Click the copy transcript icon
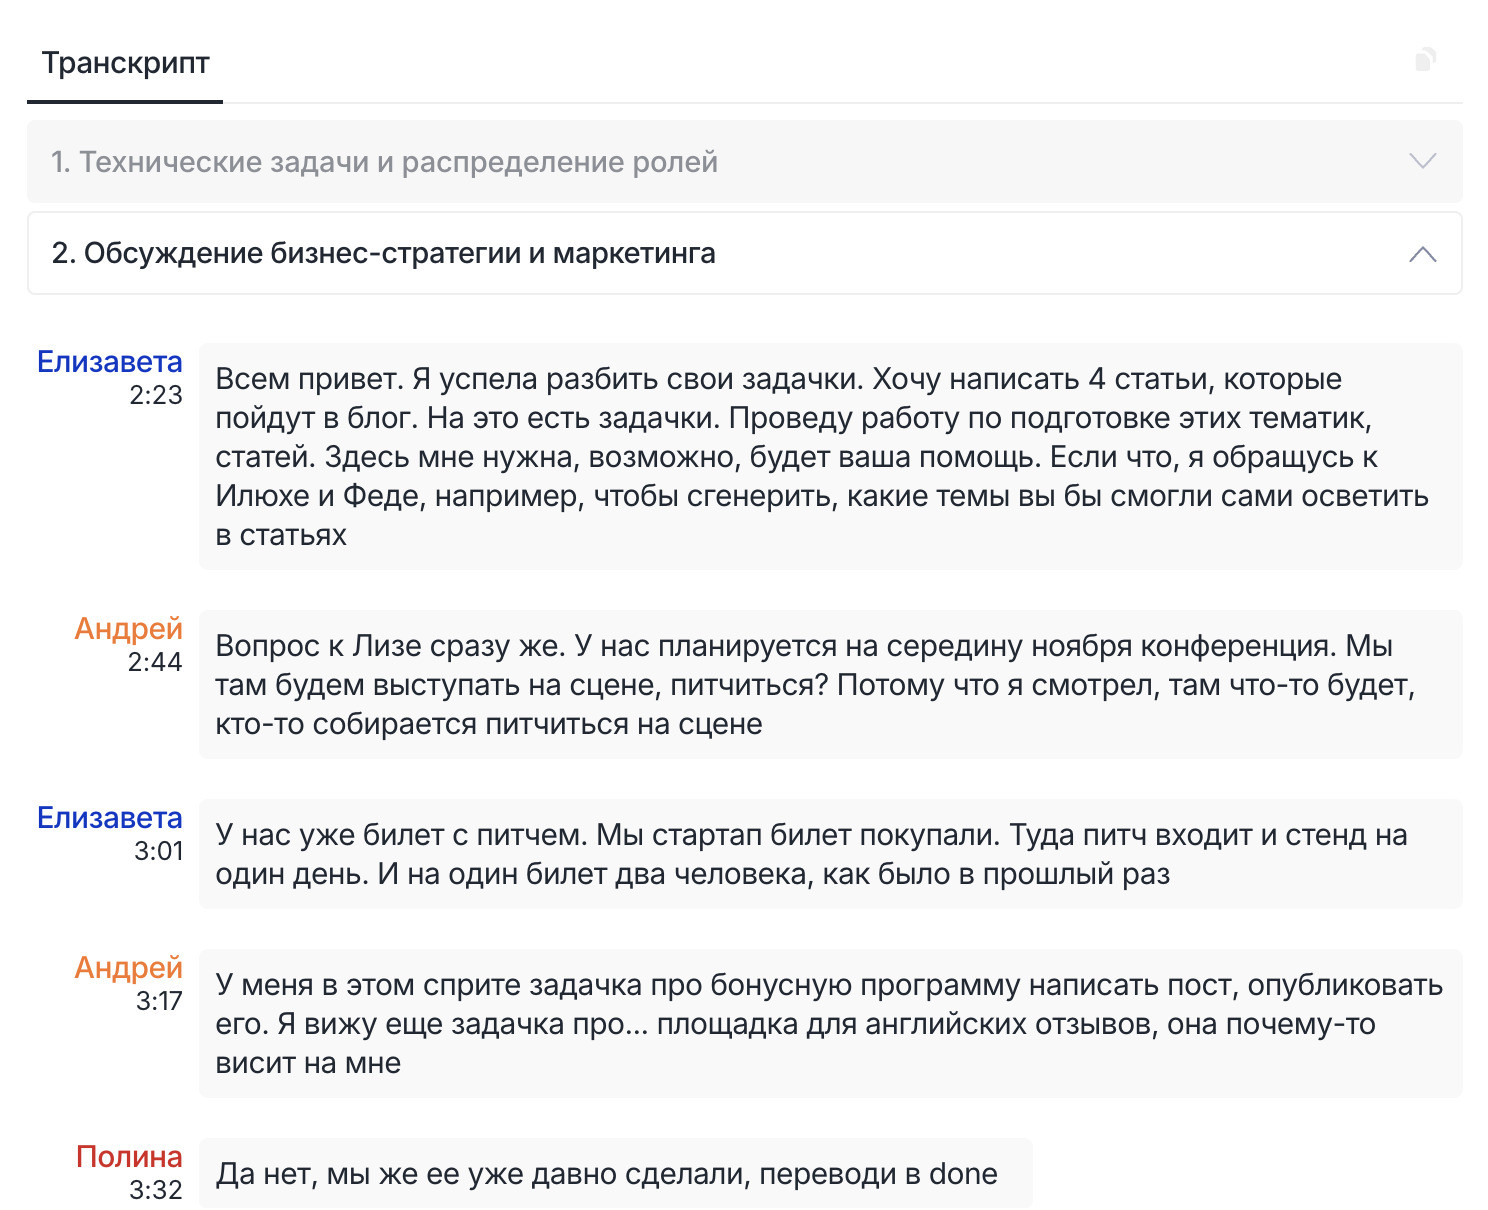The height and width of the screenshot is (1210, 1488). [1425, 61]
